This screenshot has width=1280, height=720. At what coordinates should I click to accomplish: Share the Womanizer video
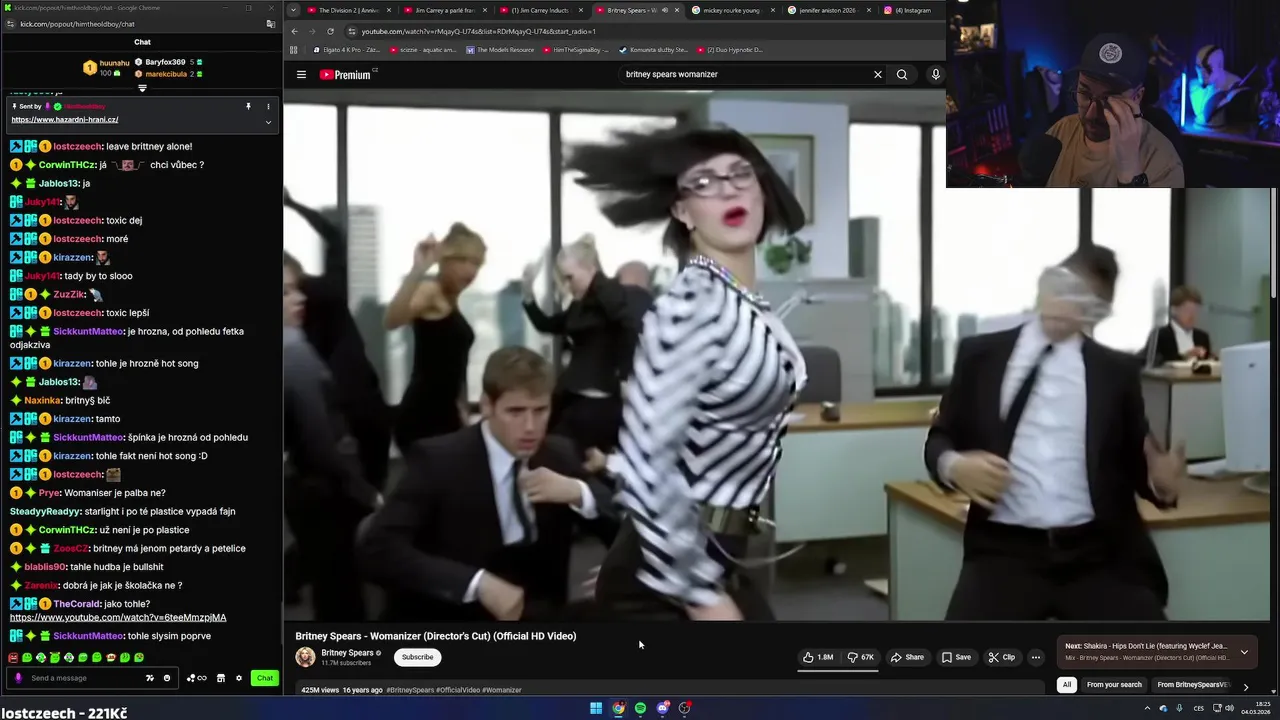[x=908, y=657]
